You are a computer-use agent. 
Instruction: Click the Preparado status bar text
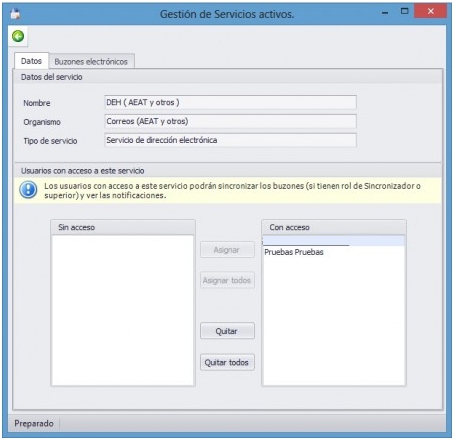coord(34,423)
